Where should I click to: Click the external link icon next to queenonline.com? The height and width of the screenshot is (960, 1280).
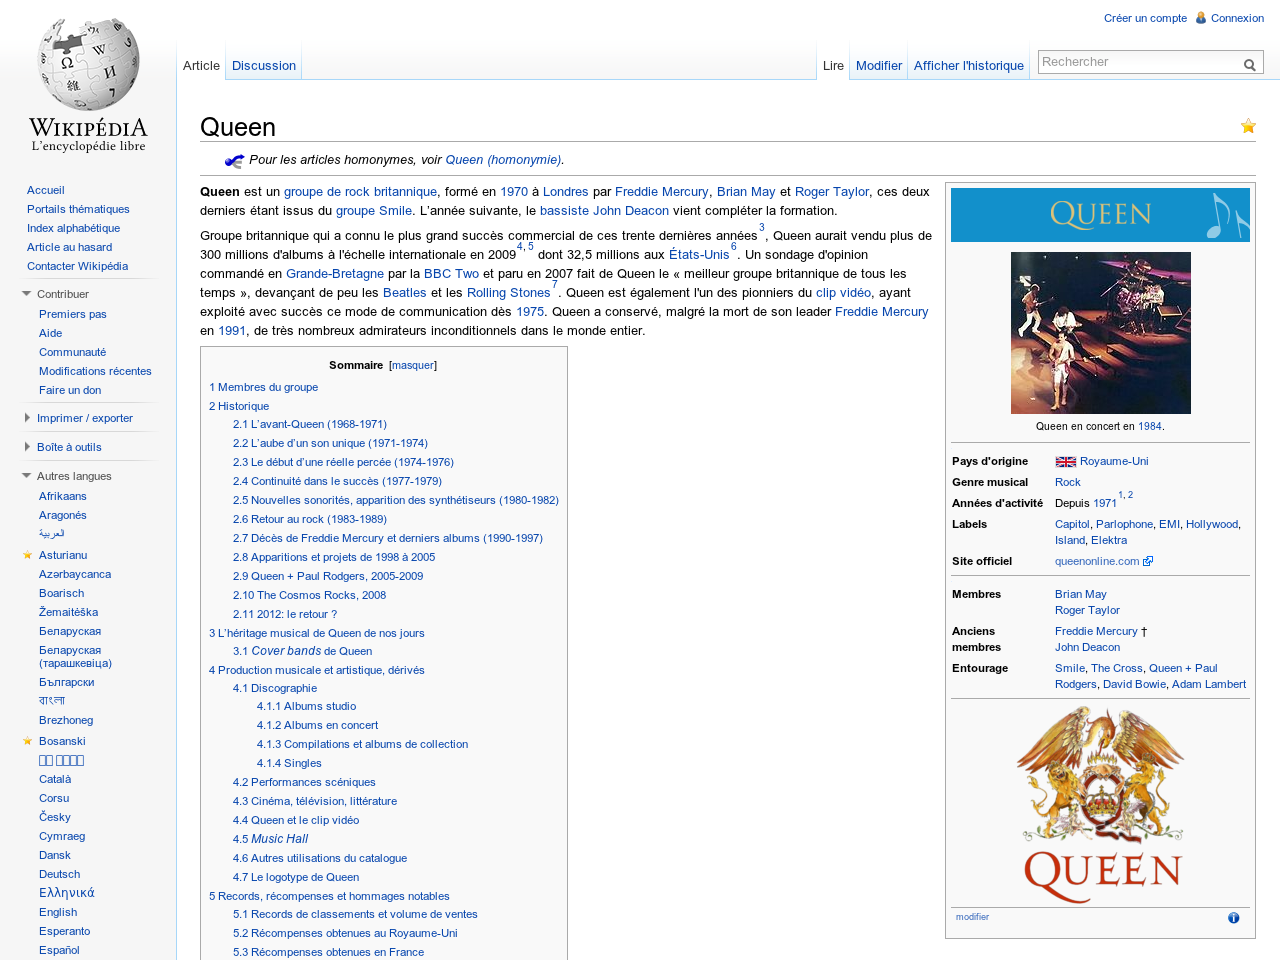[1147, 560]
